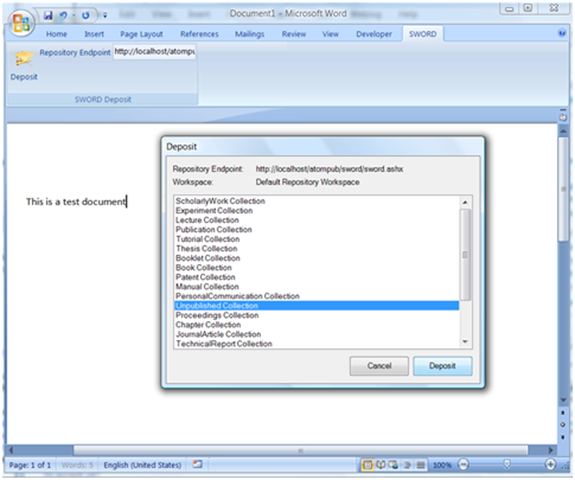The image size is (575, 480).
Task: Click collection list scroll down arrow
Action: coord(465,342)
